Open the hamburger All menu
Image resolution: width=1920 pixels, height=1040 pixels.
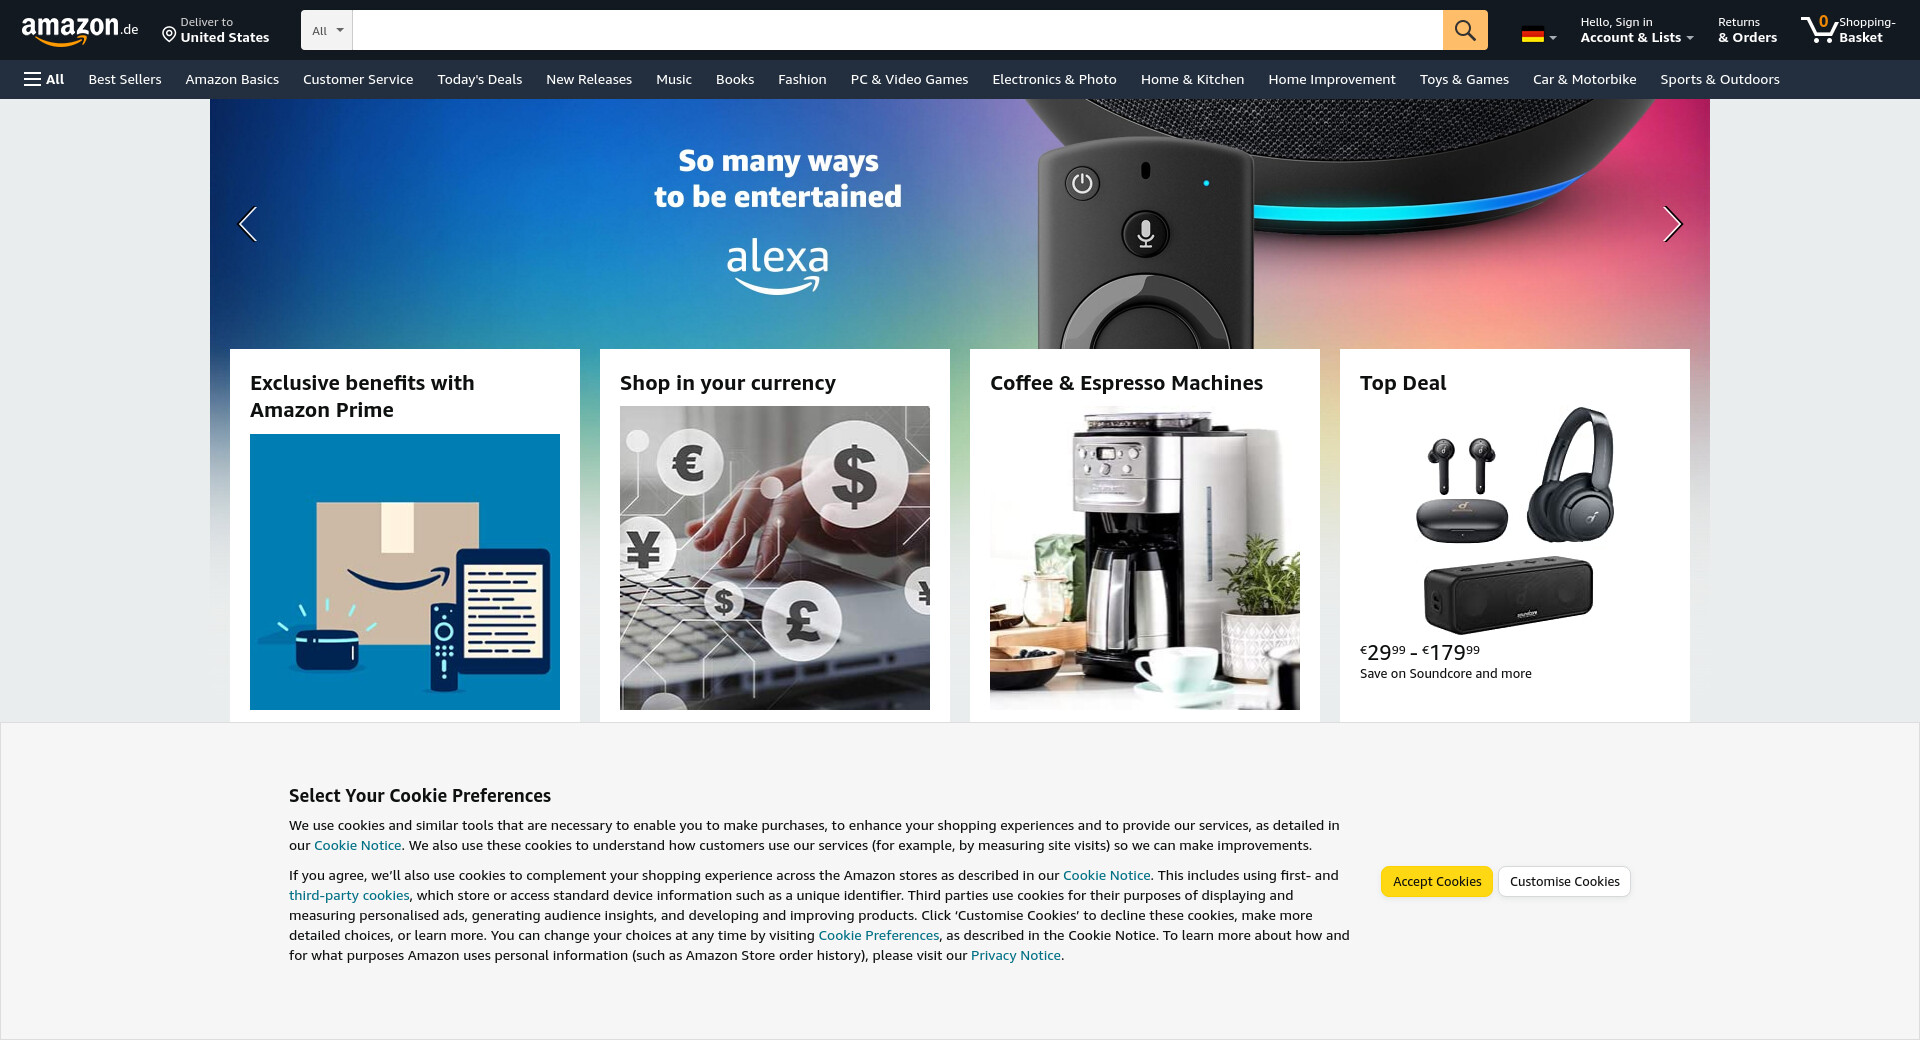(x=44, y=79)
